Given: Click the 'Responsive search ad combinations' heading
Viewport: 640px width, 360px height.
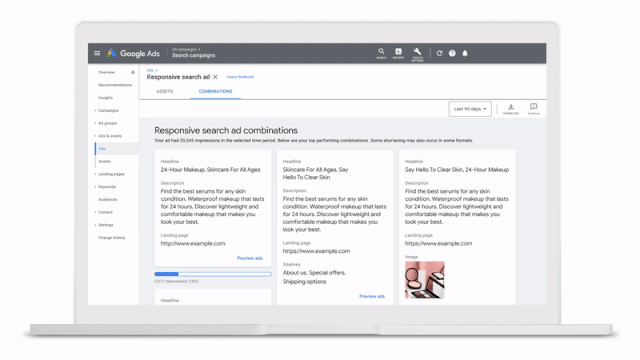Looking at the screenshot, I should point(226,131).
